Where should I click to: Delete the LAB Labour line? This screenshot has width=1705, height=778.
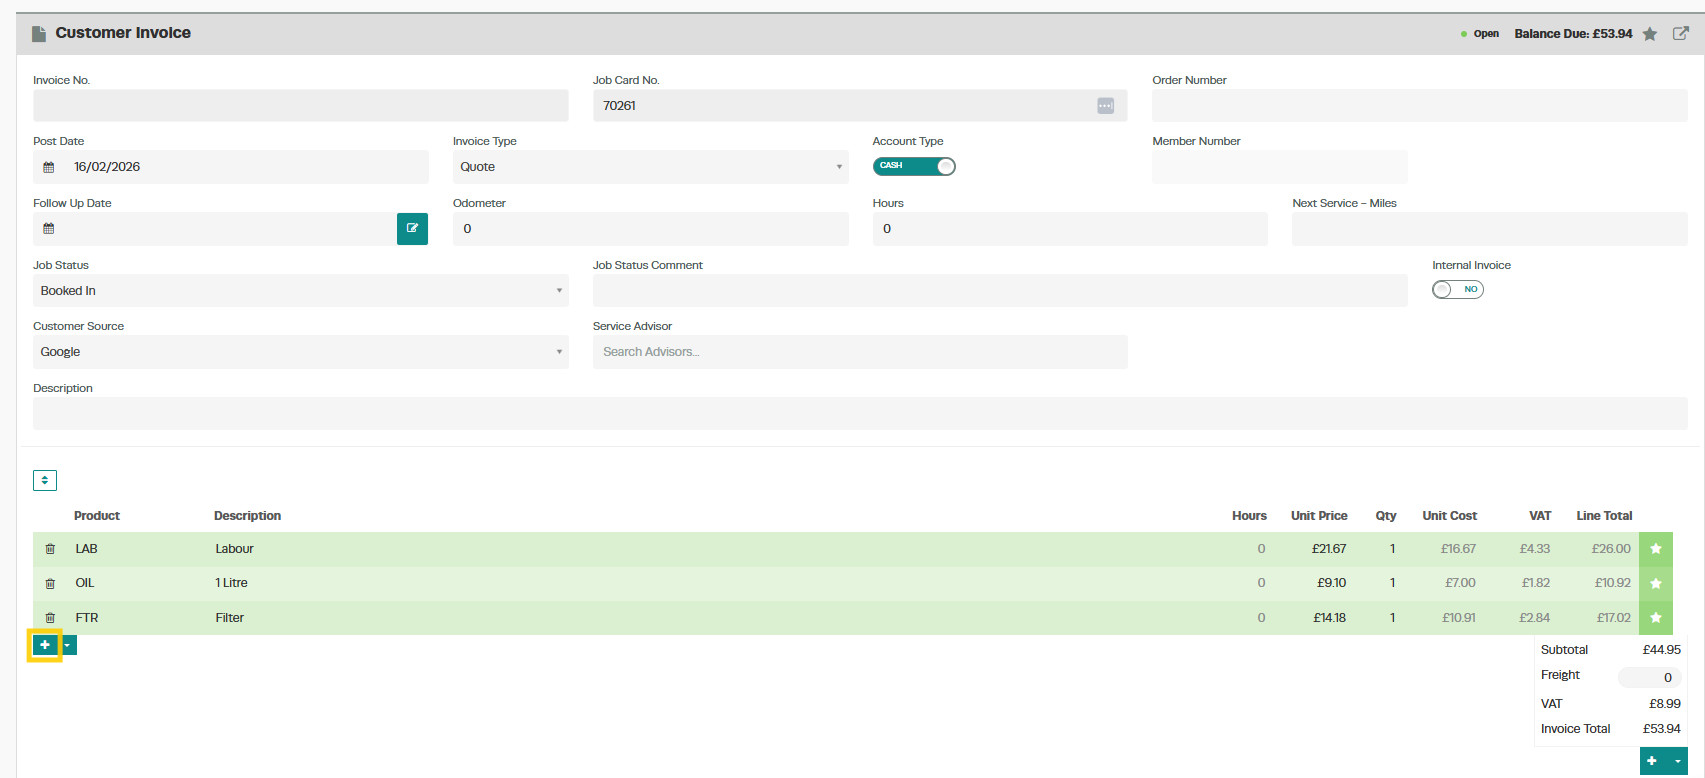50,549
